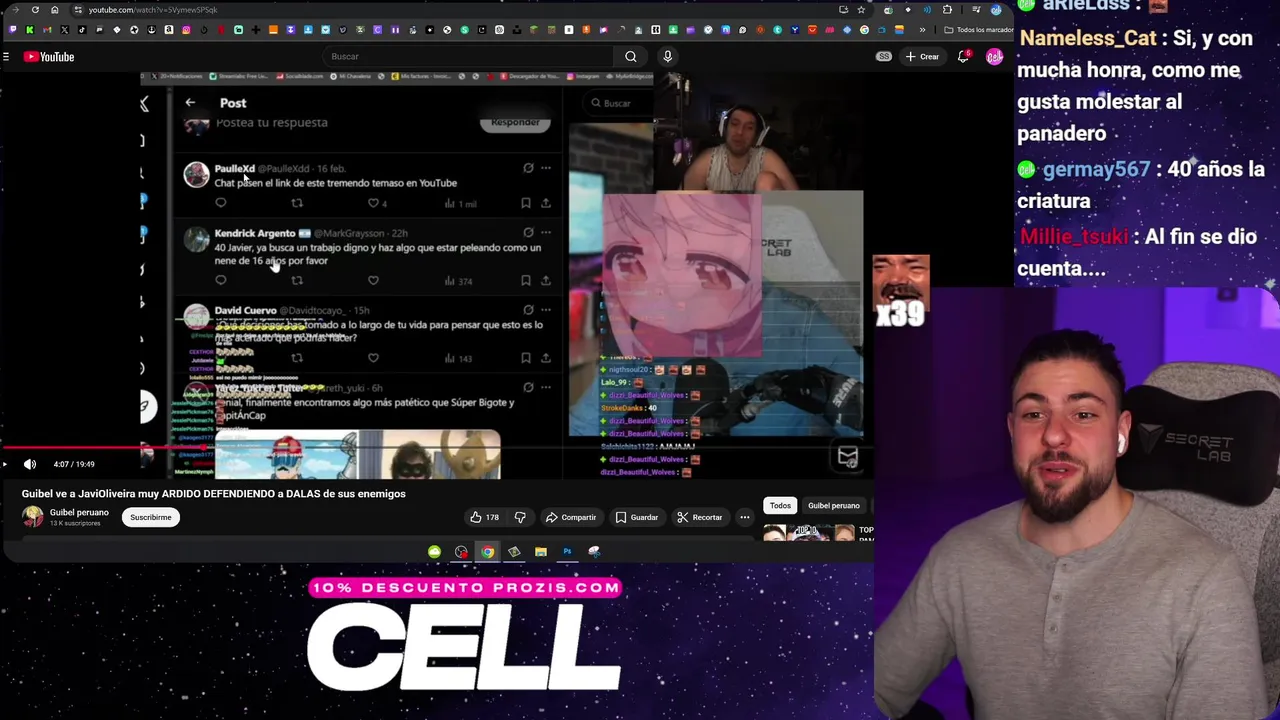The image size is (1280, 720).
Task: Click the envelope messages icon in video corner
Action: pos(848,457)
